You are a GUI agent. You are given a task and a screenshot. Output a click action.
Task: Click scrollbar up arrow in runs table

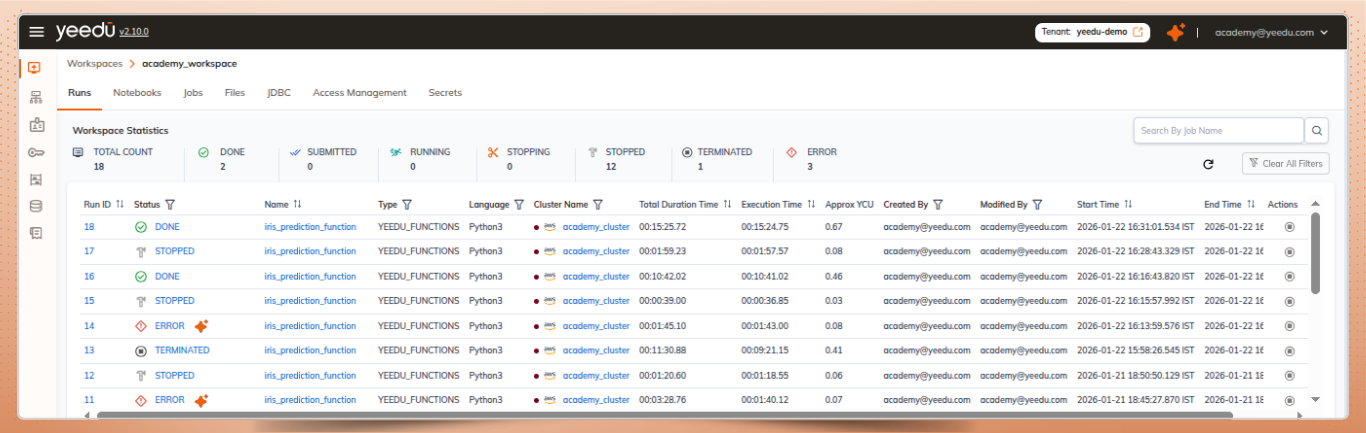click(1315, 203)
